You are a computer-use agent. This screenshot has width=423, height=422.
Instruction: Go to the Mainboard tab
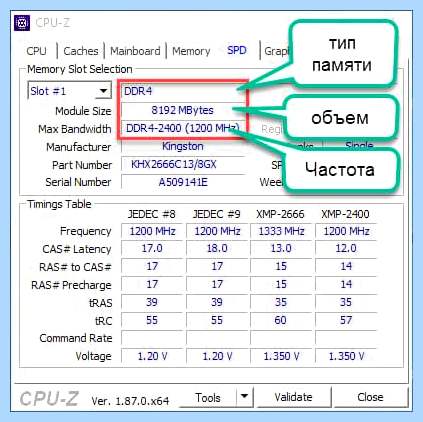point(135,51)
